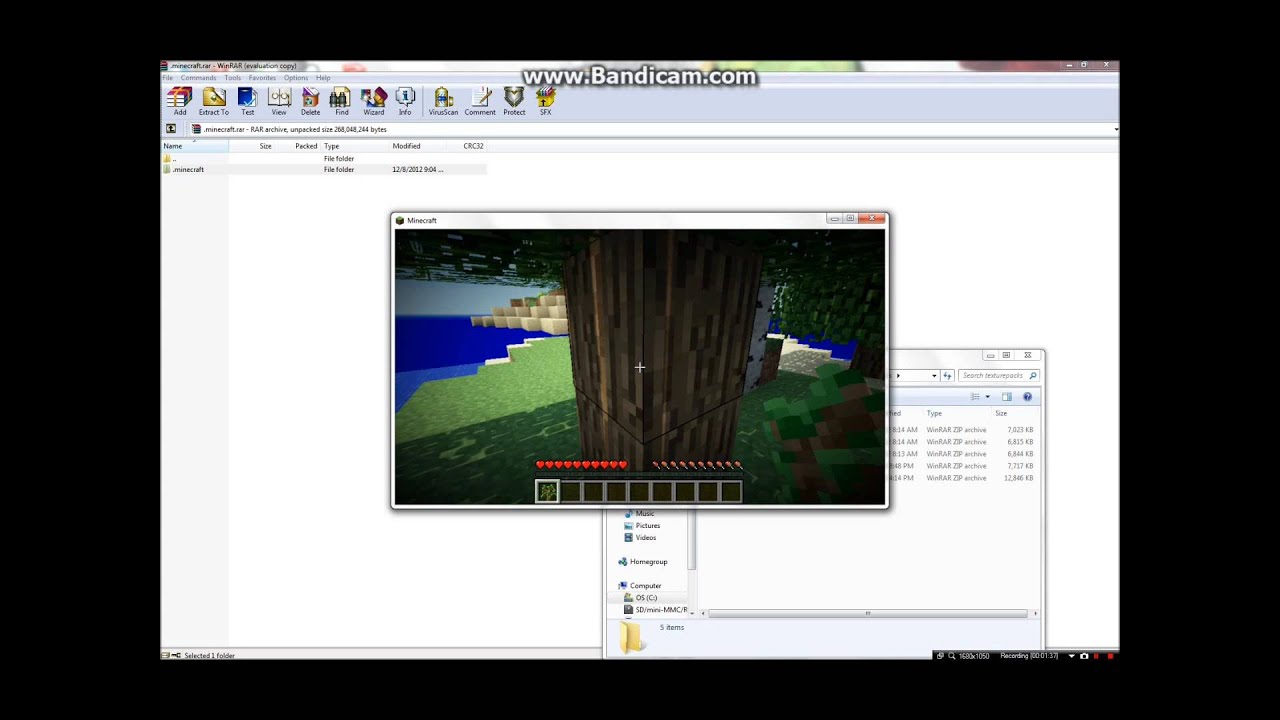Open the Favorites menu
1280x720 pixels.
coord(262,78)
